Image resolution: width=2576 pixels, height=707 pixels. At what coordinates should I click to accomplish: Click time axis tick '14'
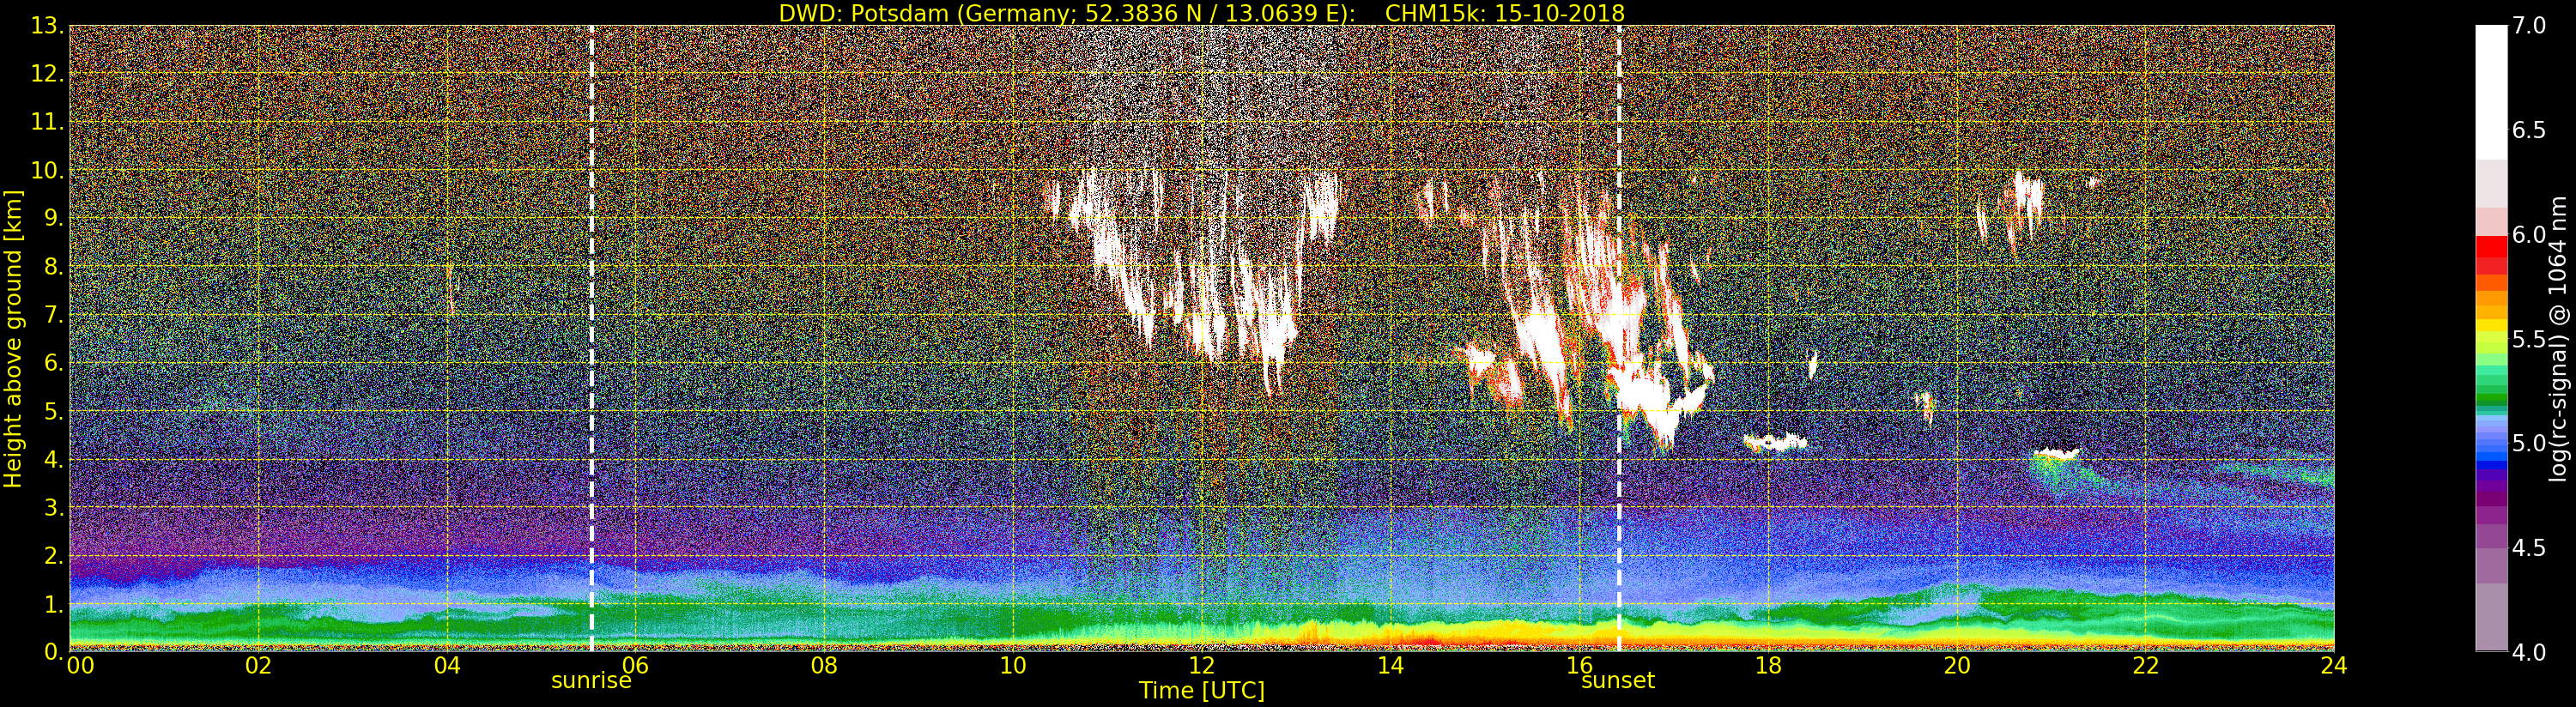pyautogui.click(x=1391, y=666)
